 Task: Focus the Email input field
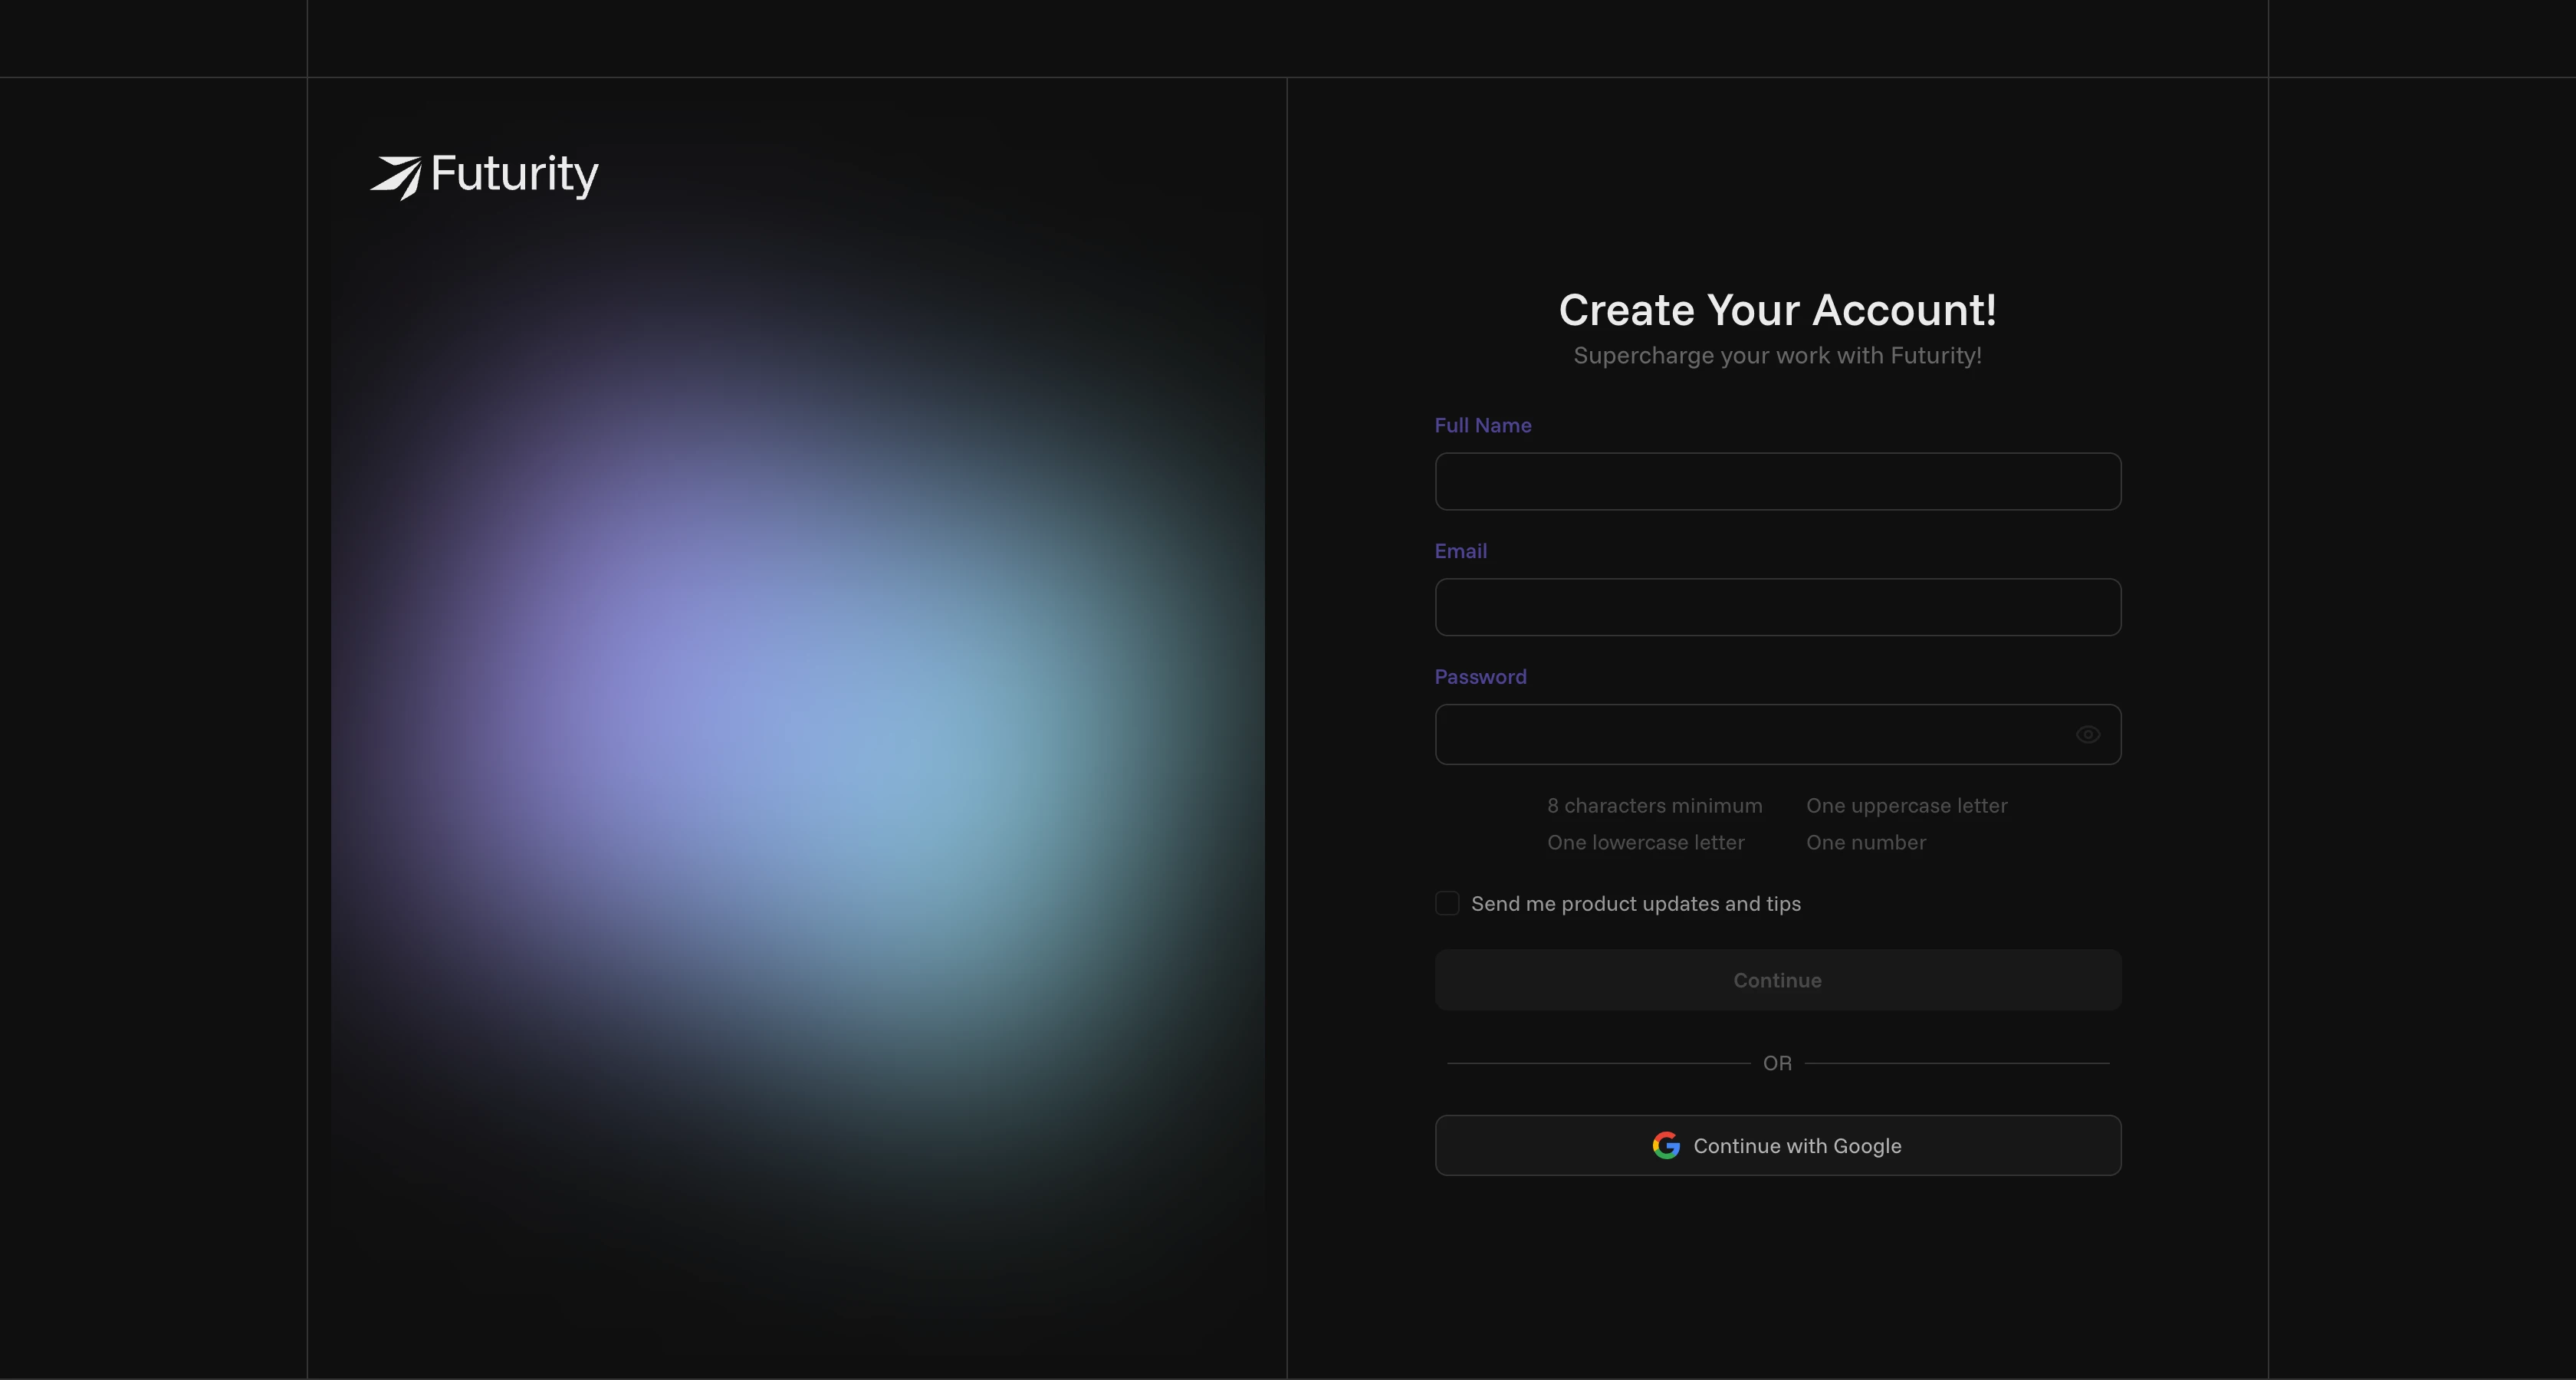point(1778,607)
